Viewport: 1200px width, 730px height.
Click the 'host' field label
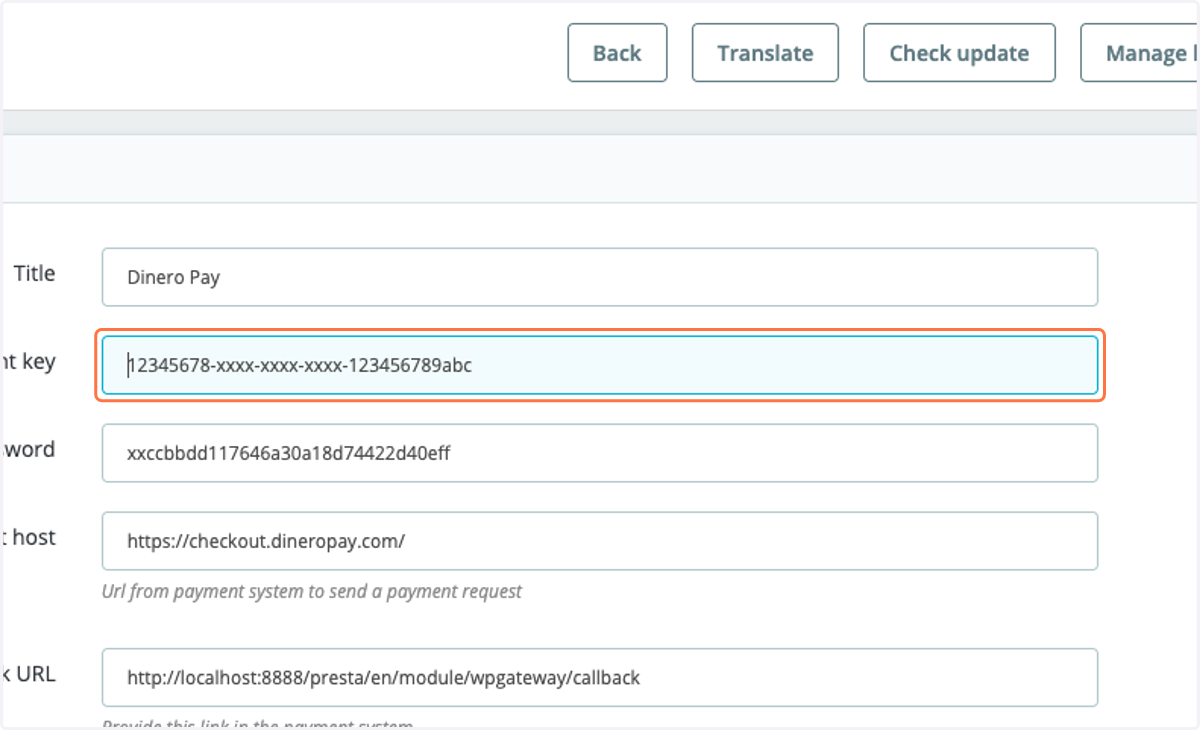pos(29,537)
